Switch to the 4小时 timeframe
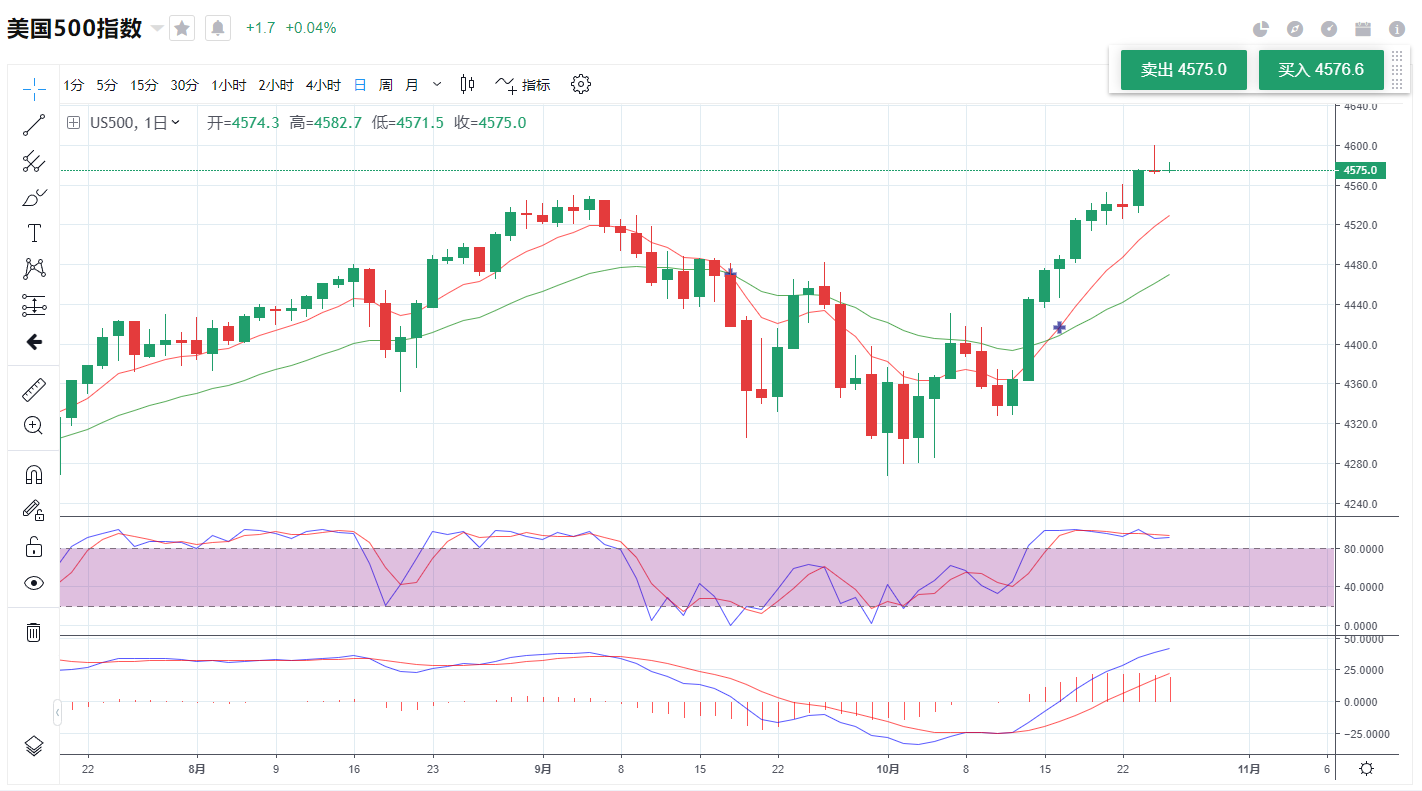 [x=323, y=85]
